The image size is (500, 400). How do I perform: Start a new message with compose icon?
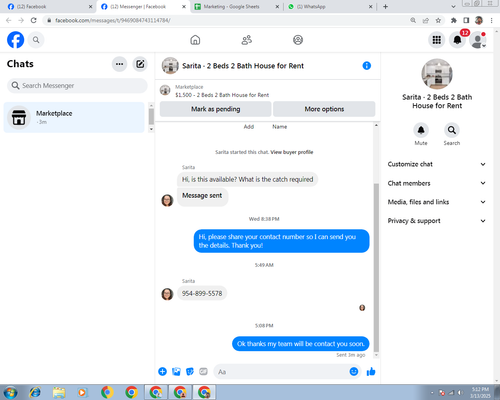coord(140,64)
